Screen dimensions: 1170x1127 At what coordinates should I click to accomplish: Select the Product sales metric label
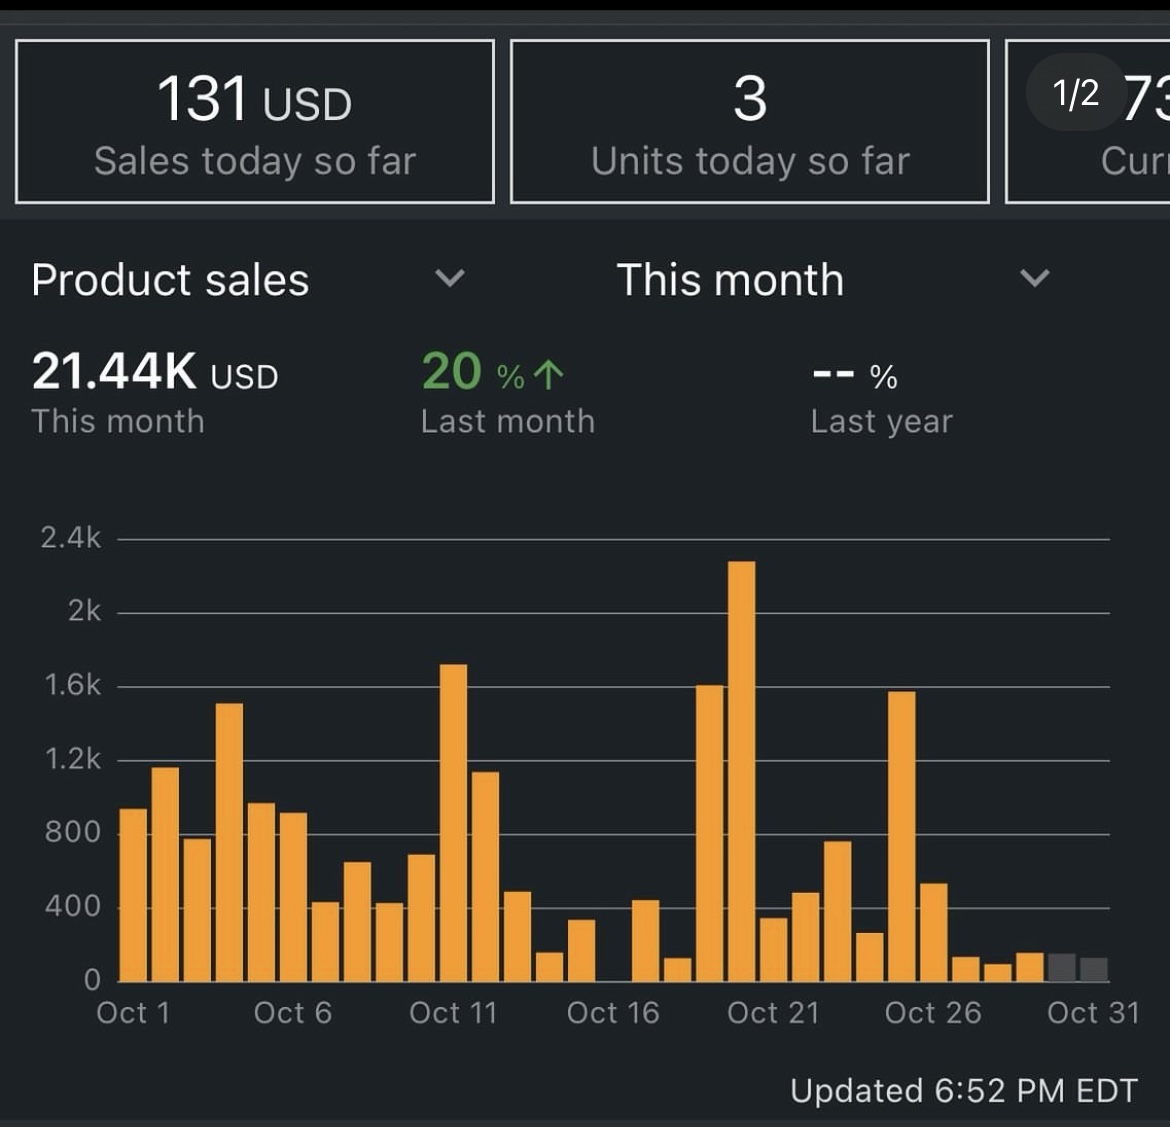point(170,280)
